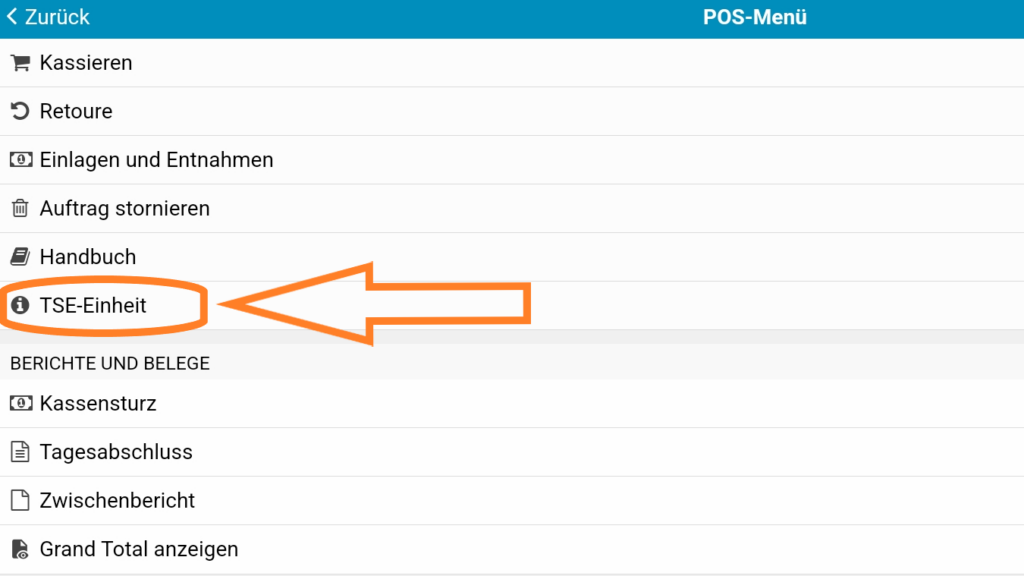Tap the Zurück back button text

[x=57, y=17]
